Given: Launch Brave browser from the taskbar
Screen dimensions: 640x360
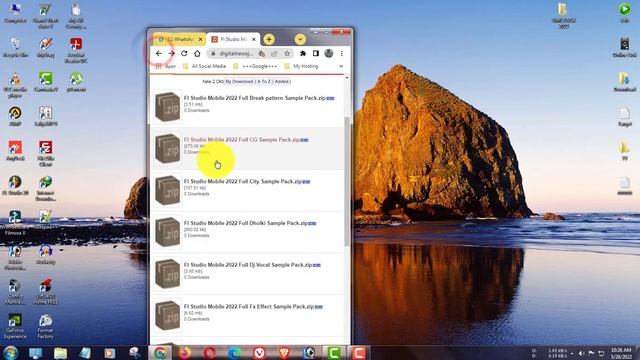Looking at the screenshot, I should tap(284, 353).
